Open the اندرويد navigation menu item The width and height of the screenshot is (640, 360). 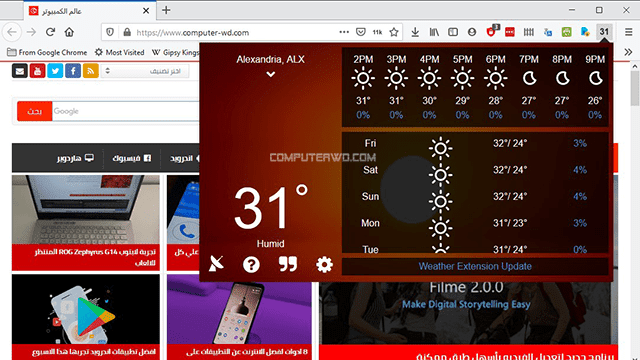(184, 158)
